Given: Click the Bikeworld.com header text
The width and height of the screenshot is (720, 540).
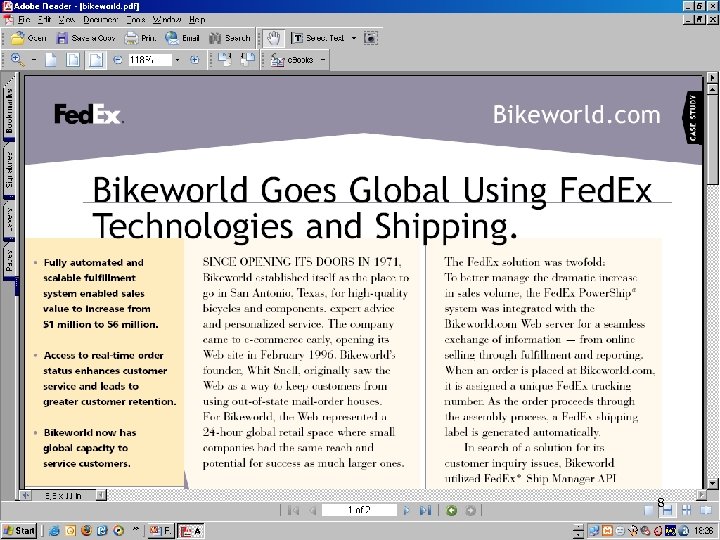Looking at the screenshot, I should pyautogui.click(x=577, y=115).
